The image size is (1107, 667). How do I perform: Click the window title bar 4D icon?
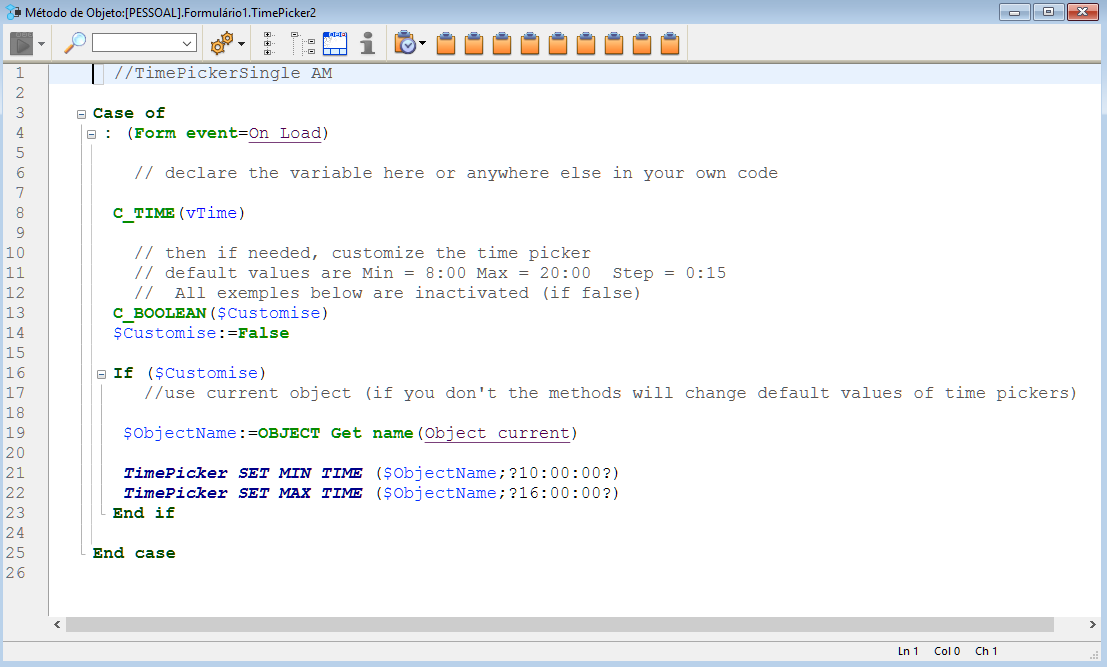[13, 12]
